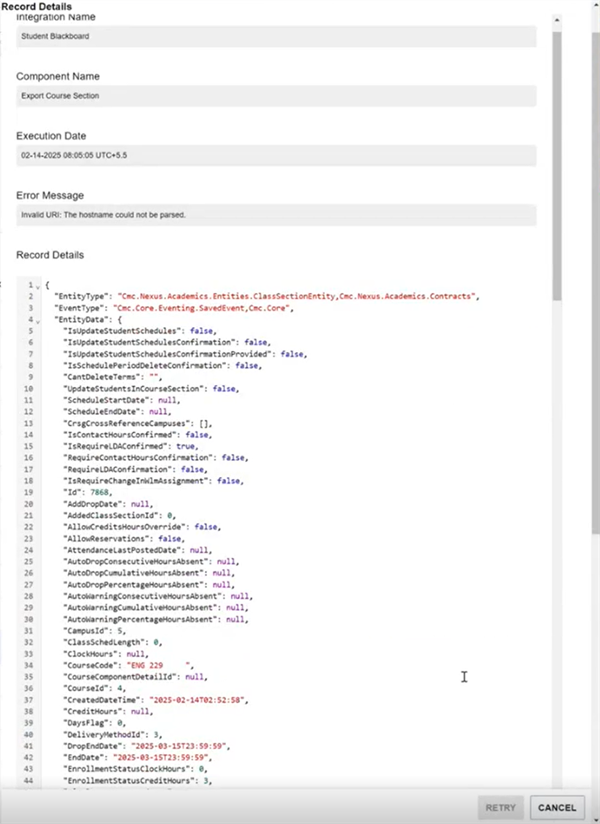Click the RETRY button
Viewport: 600px width, 824px height.
pos(500,808)
